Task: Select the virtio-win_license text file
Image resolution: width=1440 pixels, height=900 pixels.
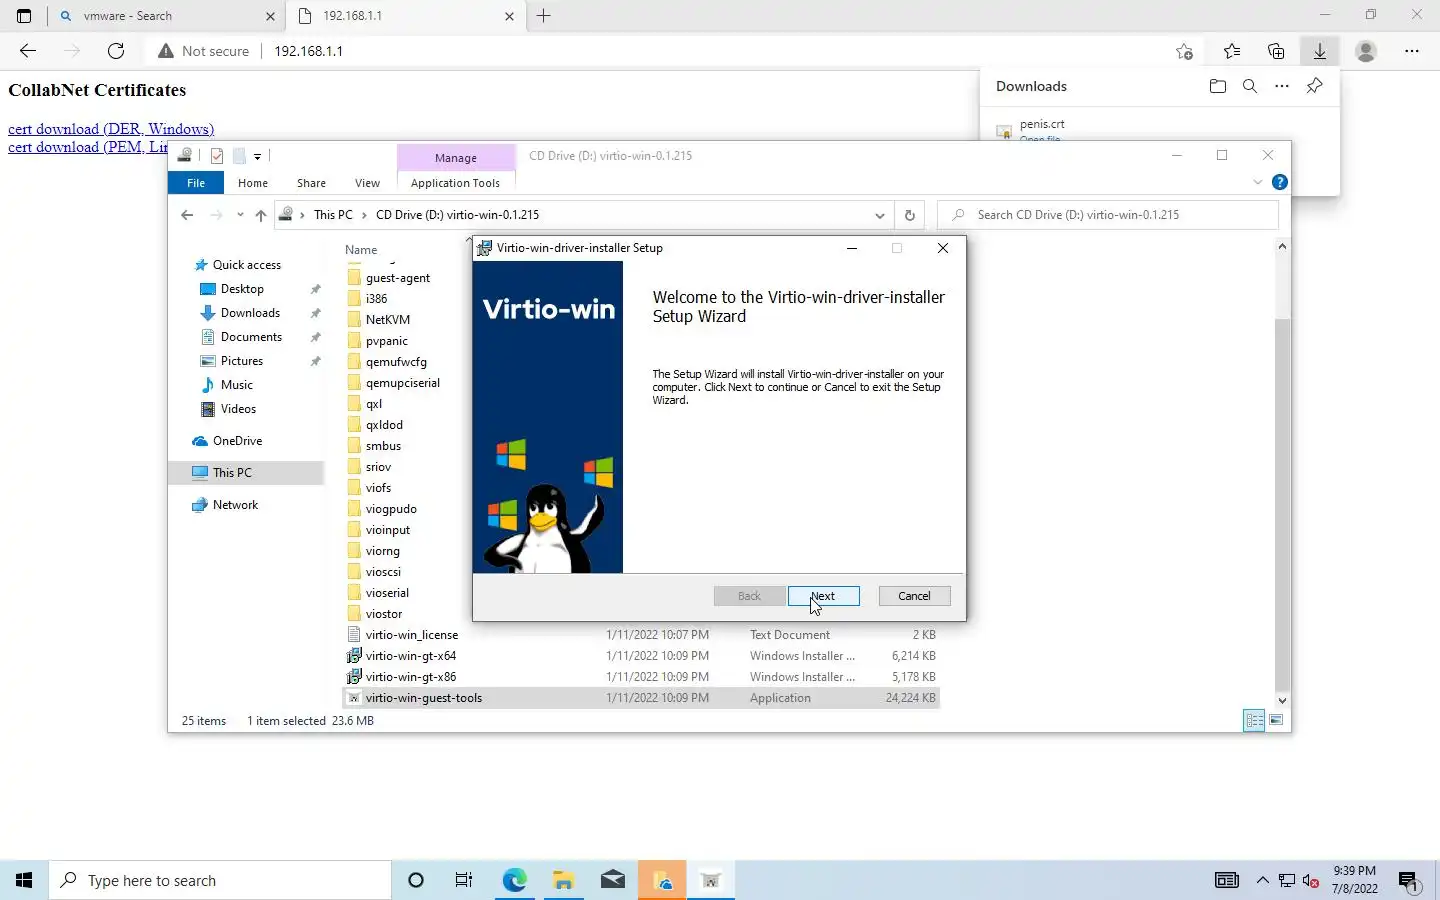Action: 412,635
